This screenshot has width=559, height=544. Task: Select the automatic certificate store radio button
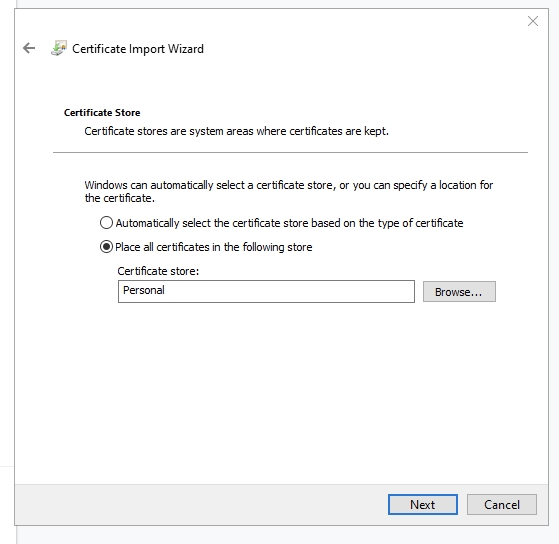coord(106,223)
